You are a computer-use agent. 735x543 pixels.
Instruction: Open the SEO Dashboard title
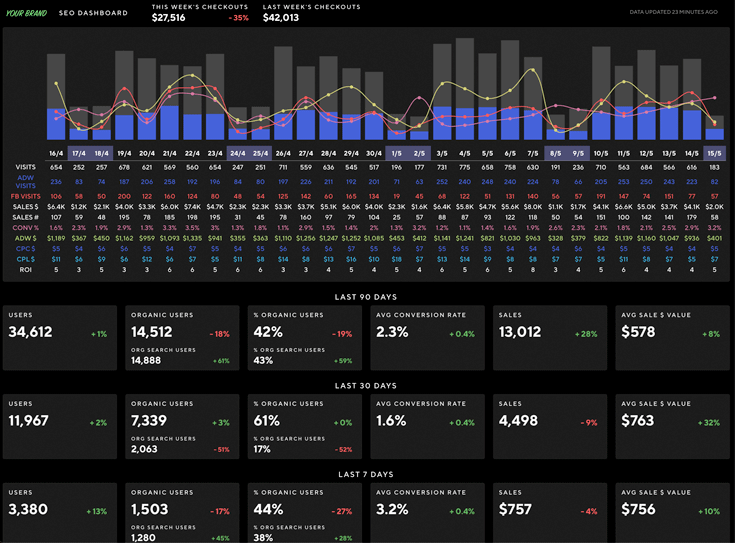tap(94, 13)
